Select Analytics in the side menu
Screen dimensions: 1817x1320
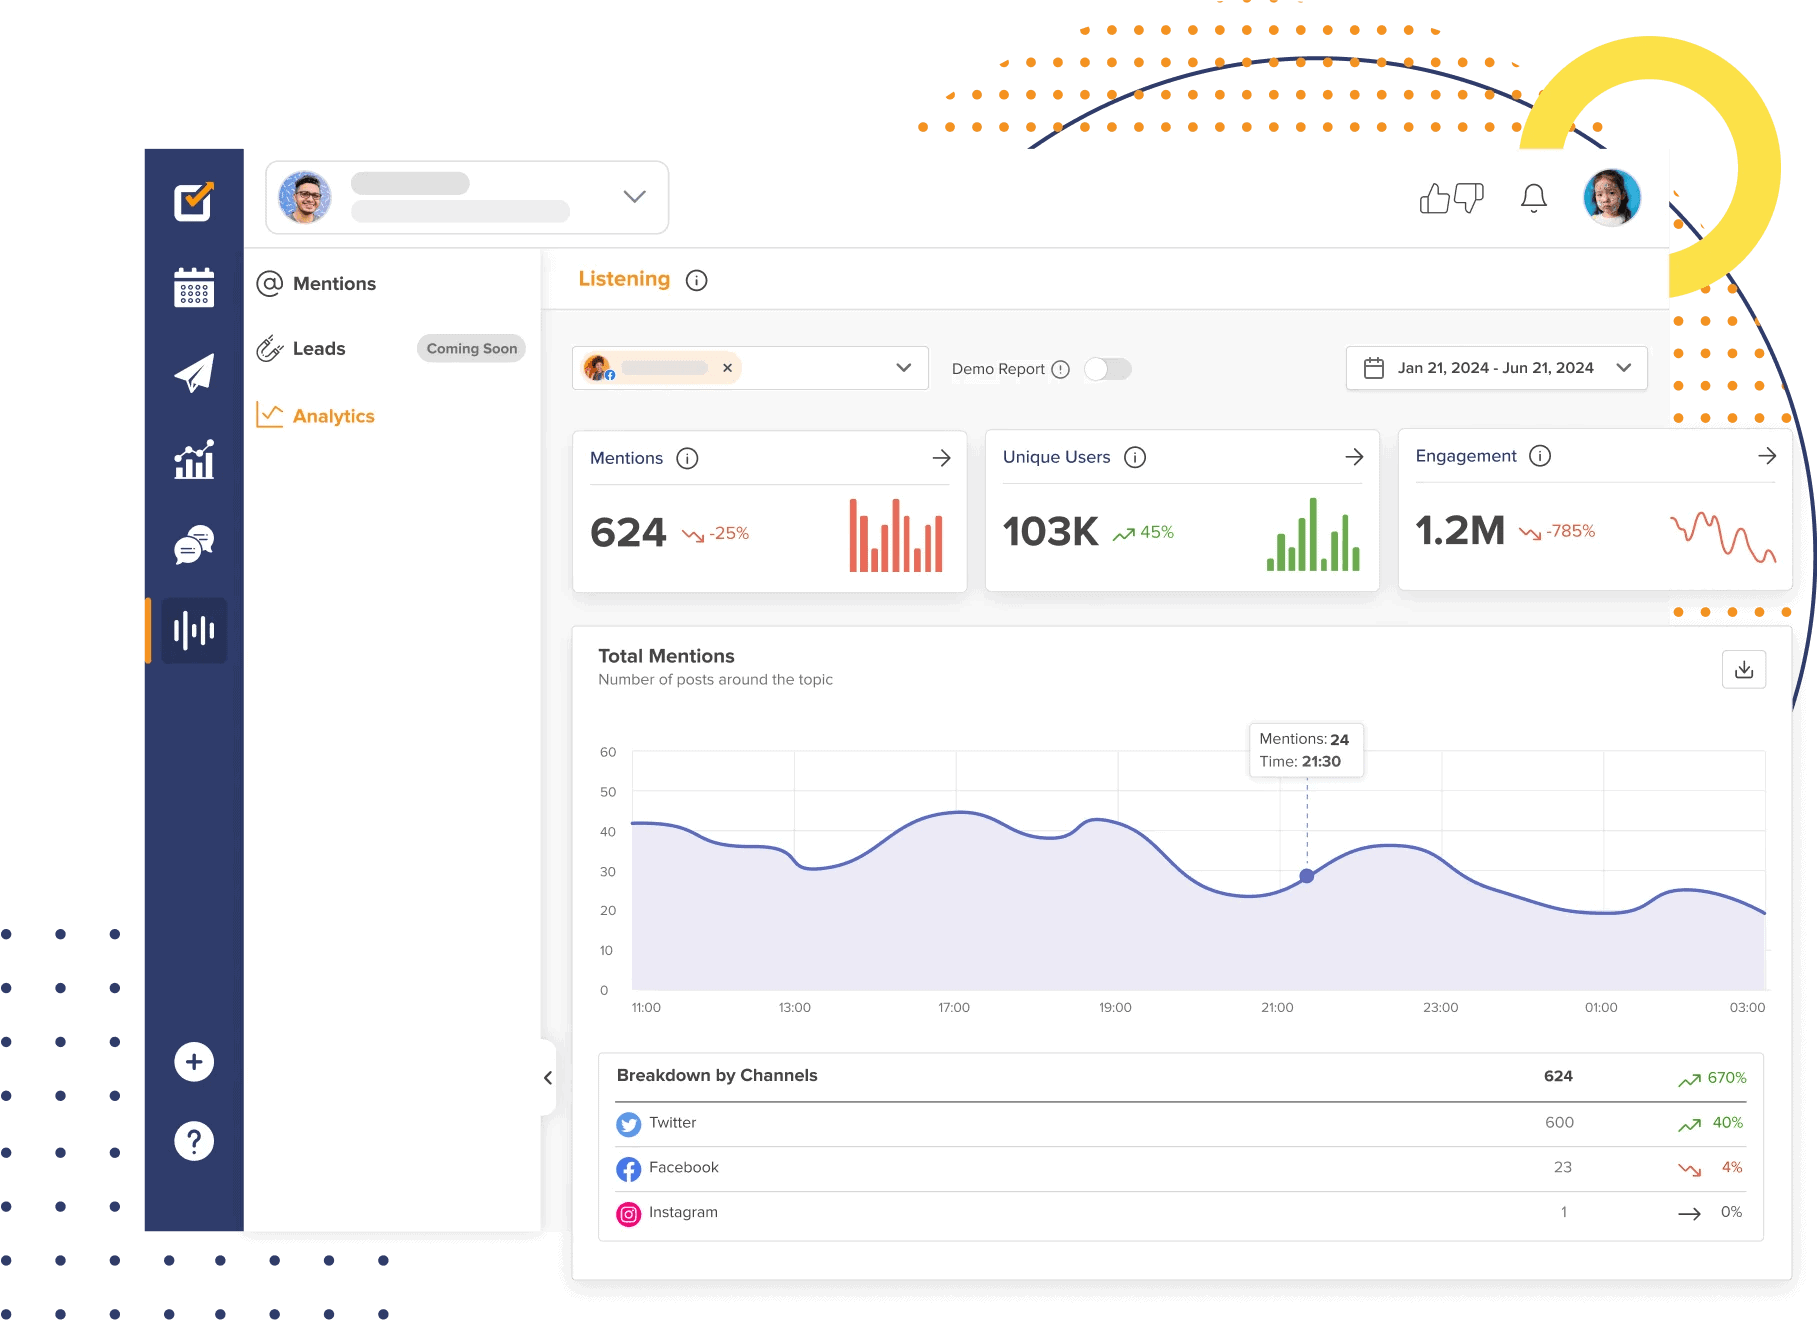coord(333,416)
